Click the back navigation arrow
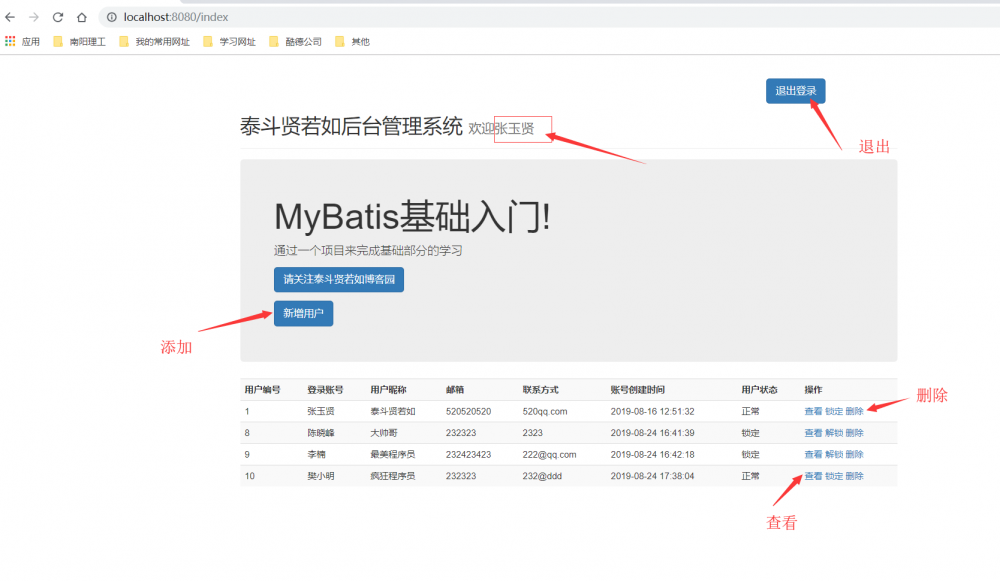 (11, 16)
